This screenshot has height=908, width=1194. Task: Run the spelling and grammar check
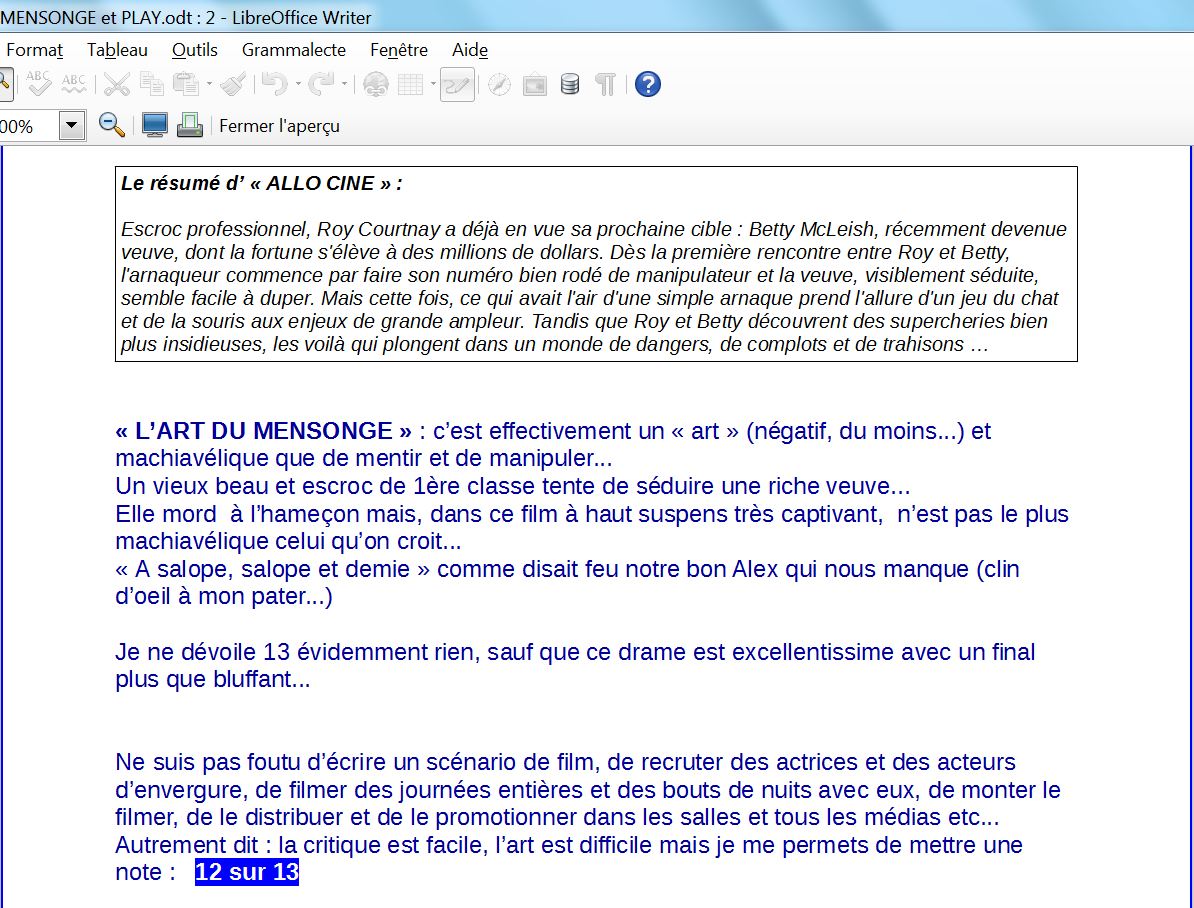tap(38, 84)
